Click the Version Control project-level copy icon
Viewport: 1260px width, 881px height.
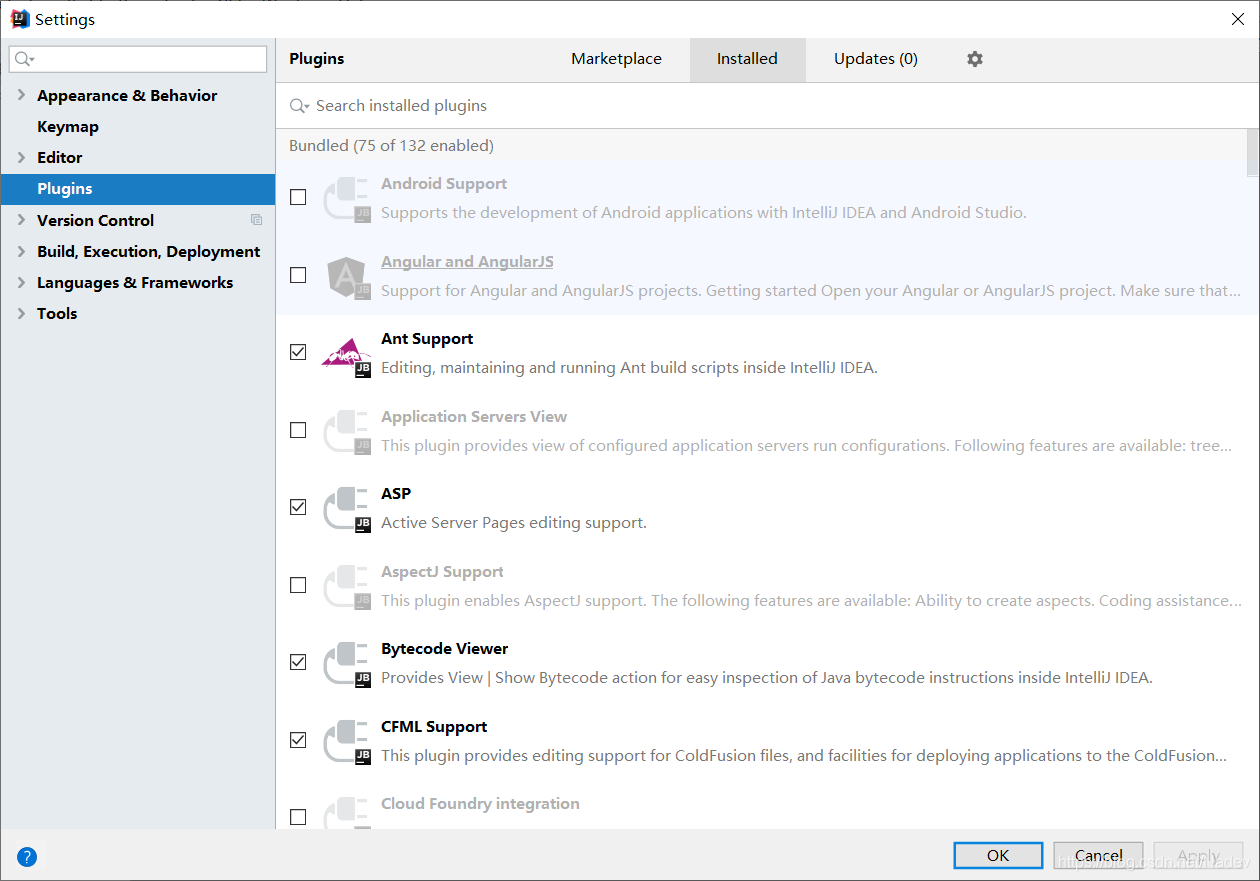point(256,220)
